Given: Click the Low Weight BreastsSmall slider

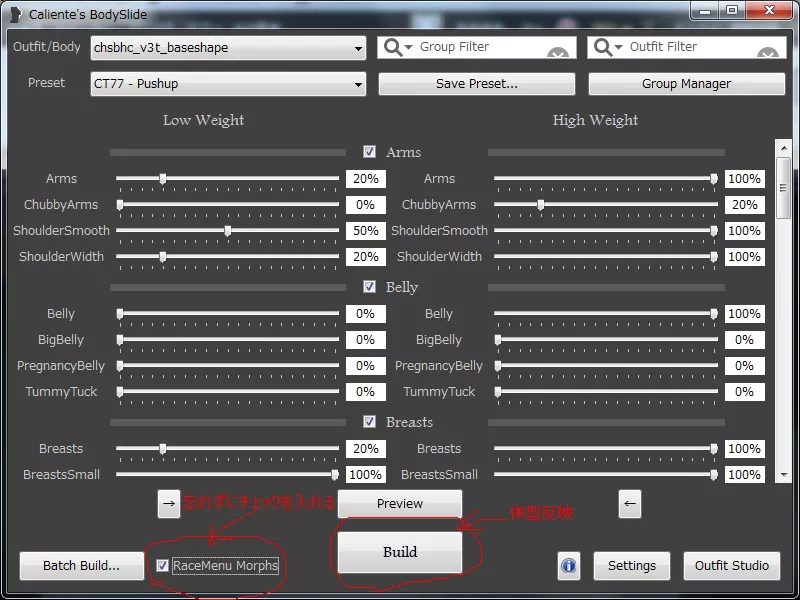Looking at the screenshot, I should 228,474.
